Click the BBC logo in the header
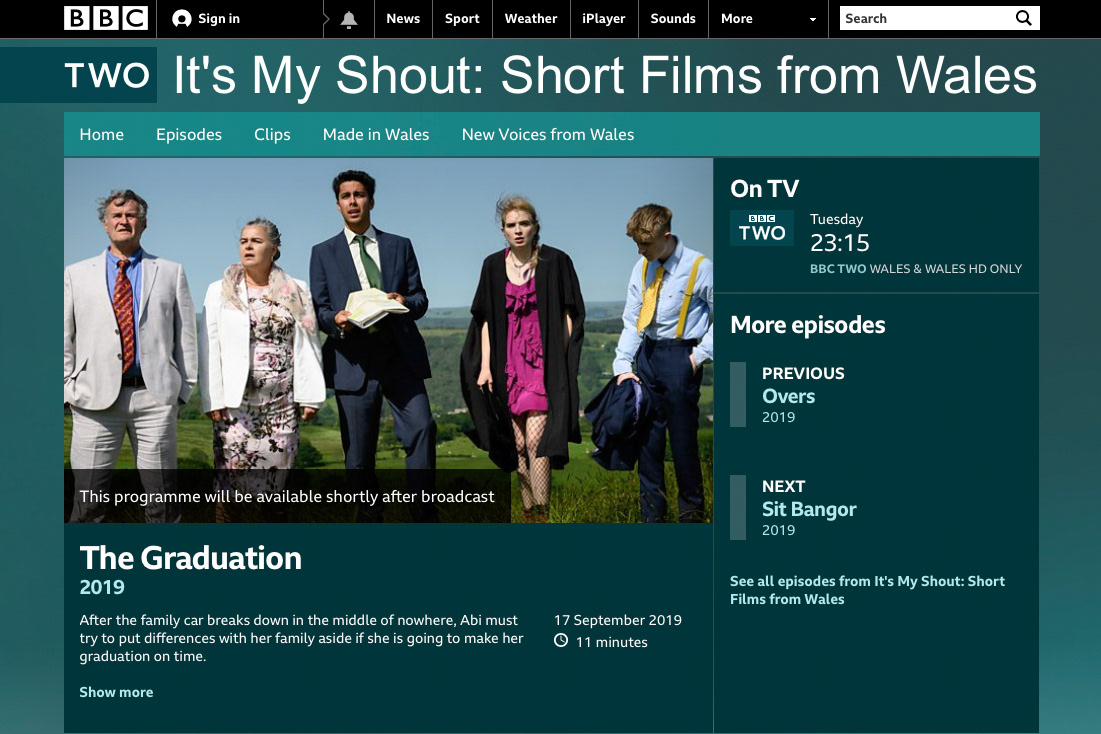 pos(106,18)
